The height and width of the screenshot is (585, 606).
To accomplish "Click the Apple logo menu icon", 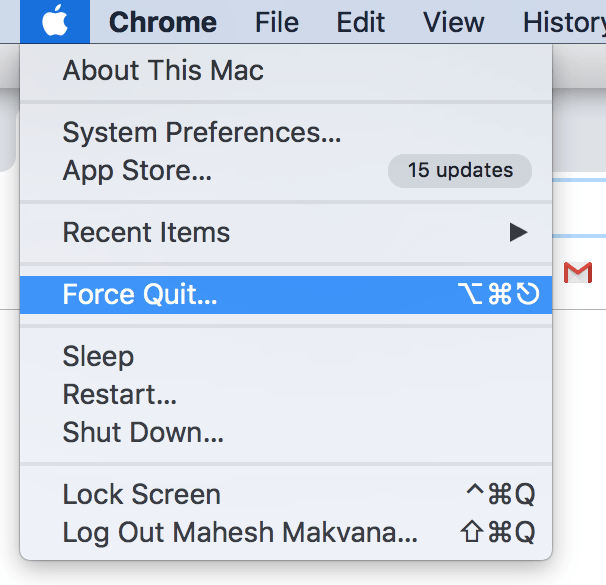I will (x=55, y=21).
